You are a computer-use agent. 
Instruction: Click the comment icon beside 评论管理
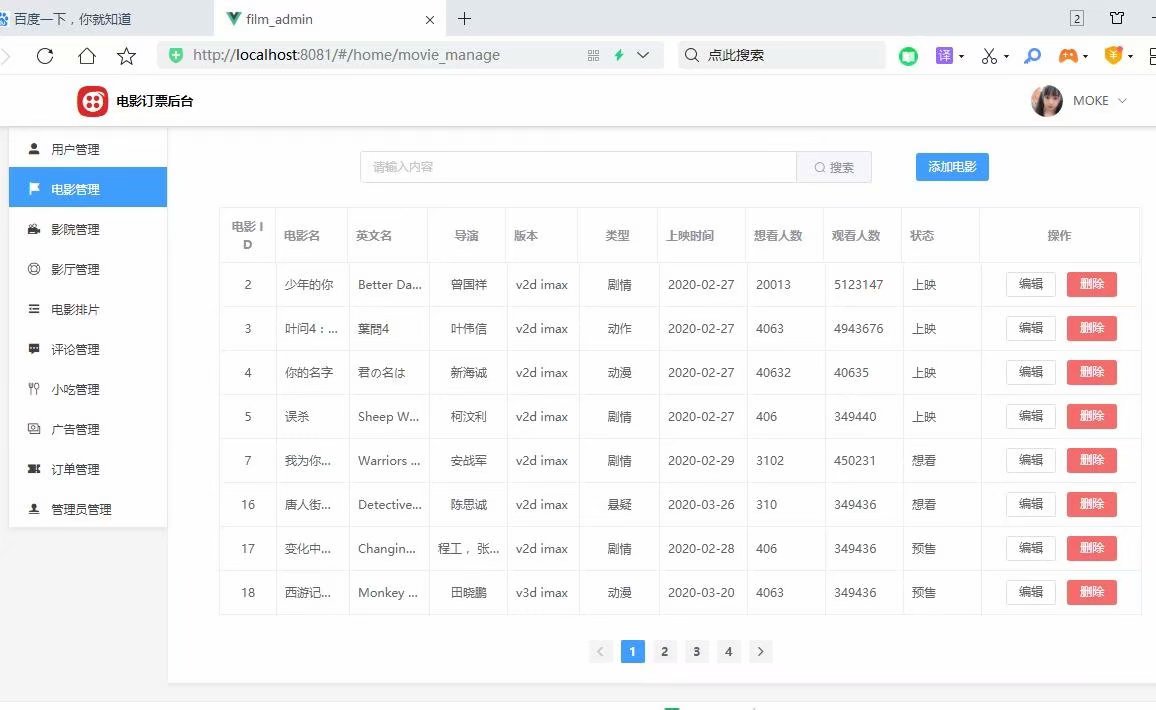[x=34, y=349]
